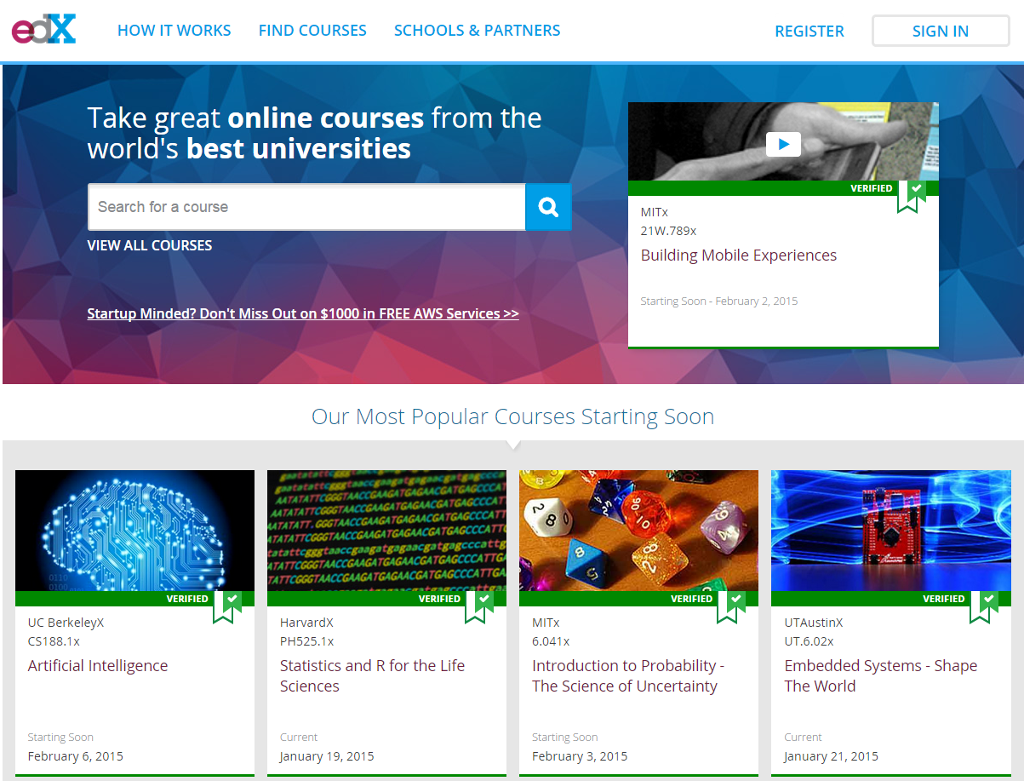Image resolution: width=1024 pixels, height=781 pixels.
Task: Play the Building Mobile Experiences video
Action: [783, 144]
